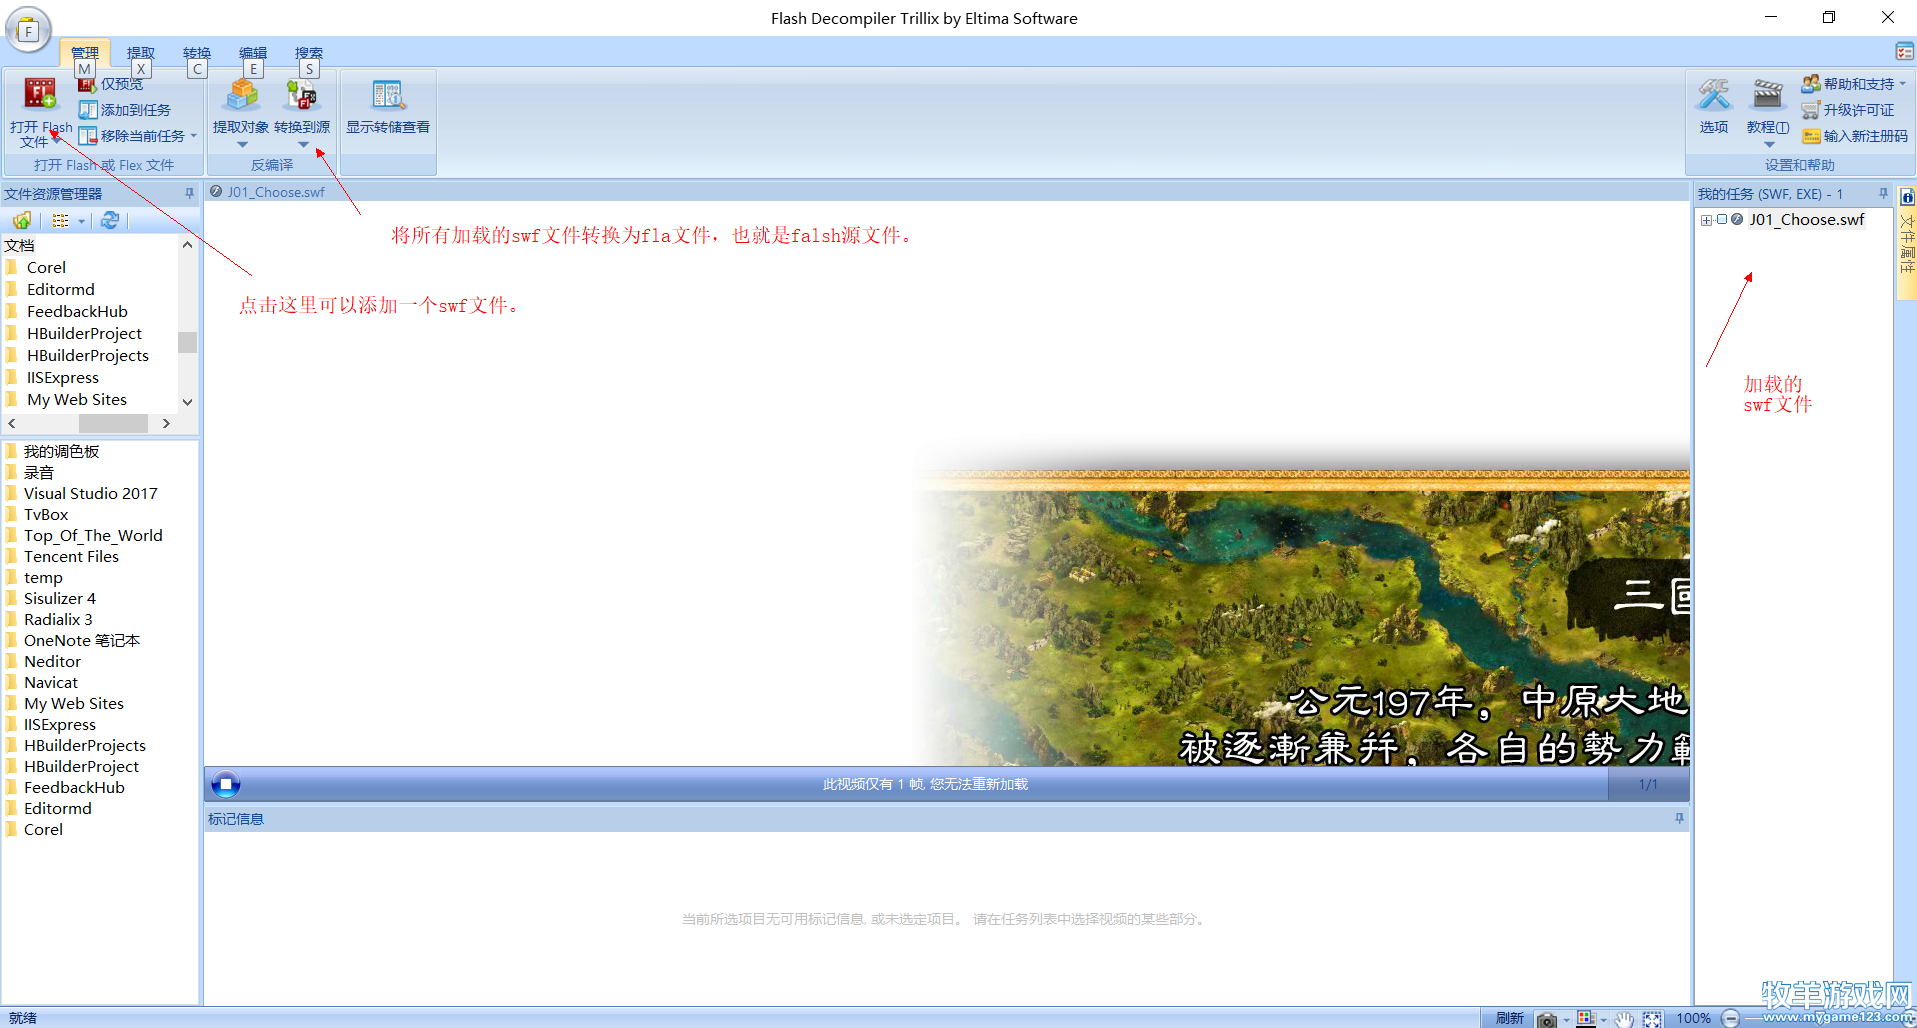Switch to the 转换 ribbon tab
Viewport: 1917px width, 1028px height.
[197, 53]
